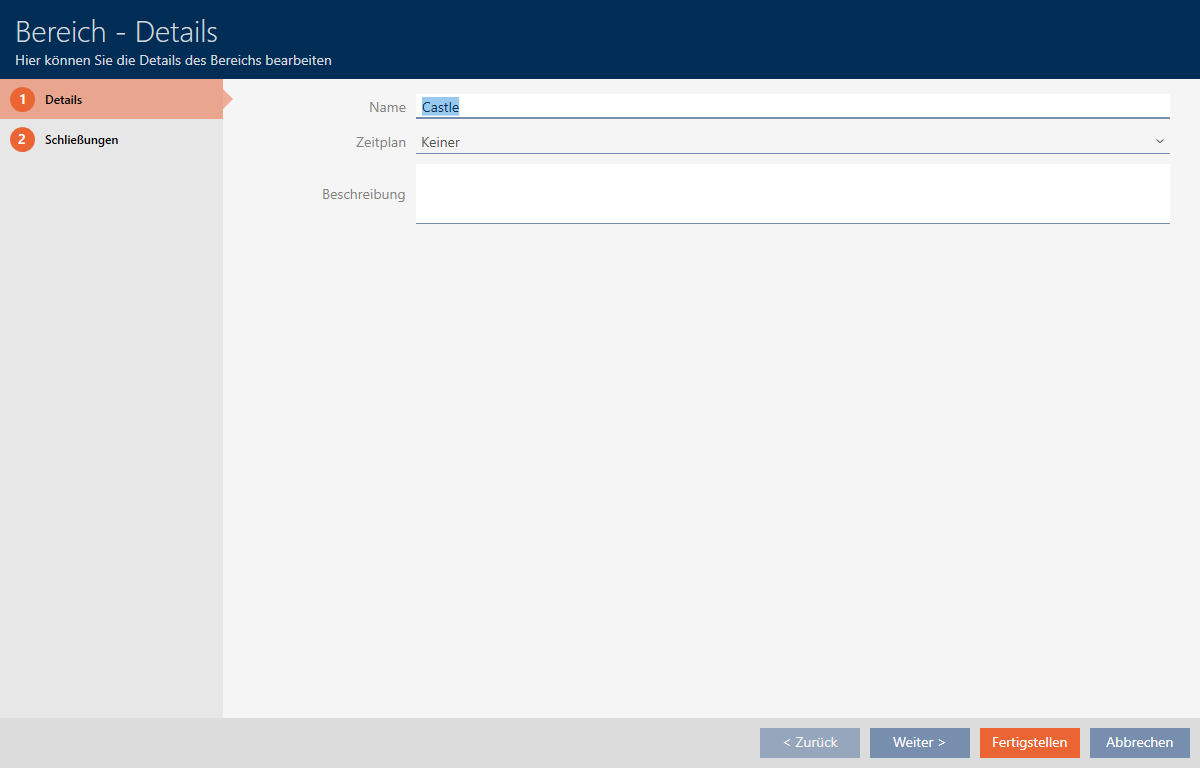
Task: Click the Name input field
Action: 800,107
